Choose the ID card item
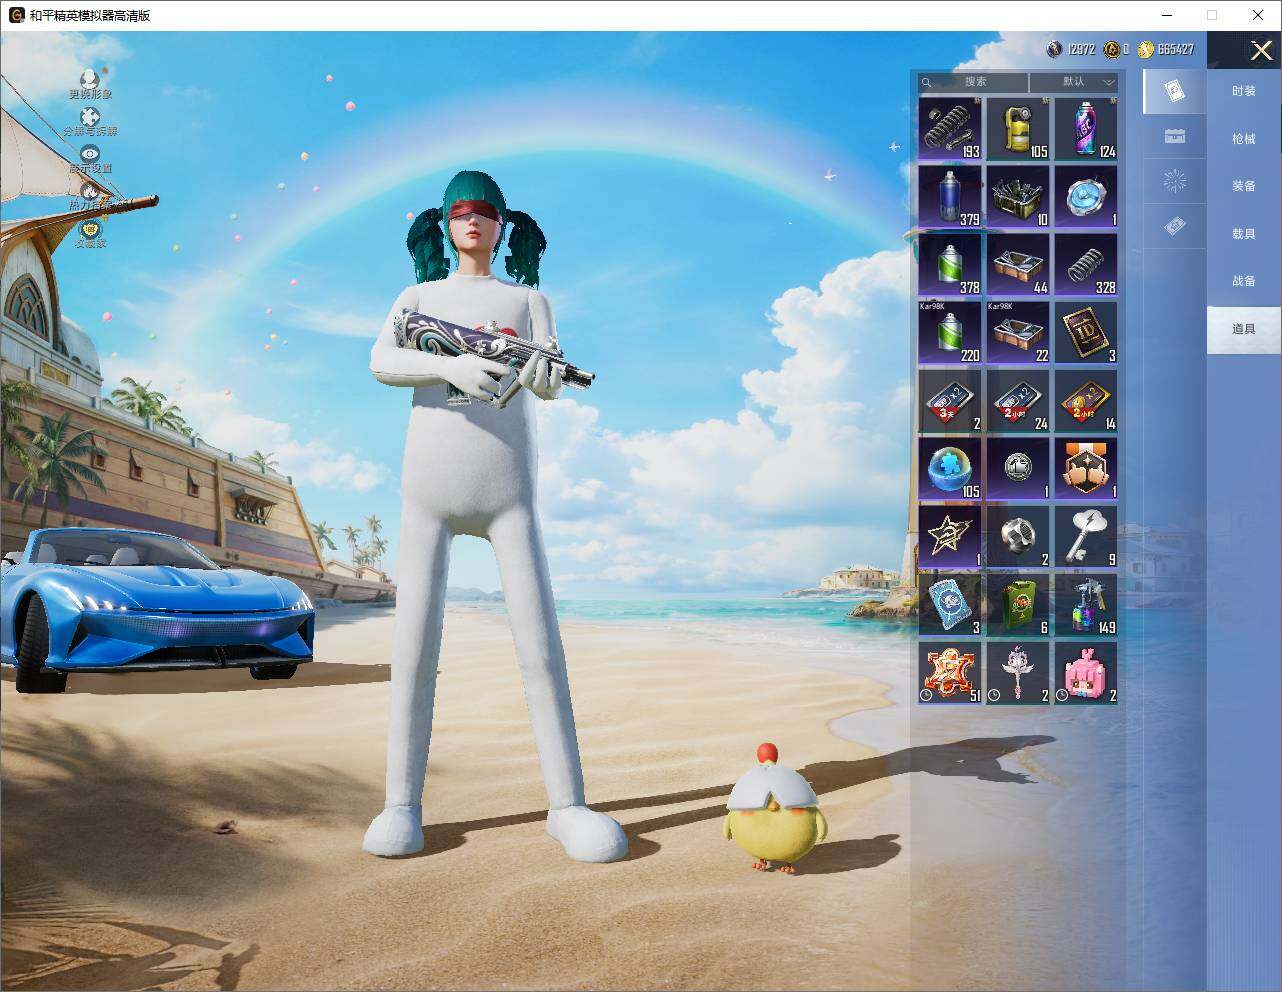The width and height of the screenshot is (1282, 992). point(1085,332)
